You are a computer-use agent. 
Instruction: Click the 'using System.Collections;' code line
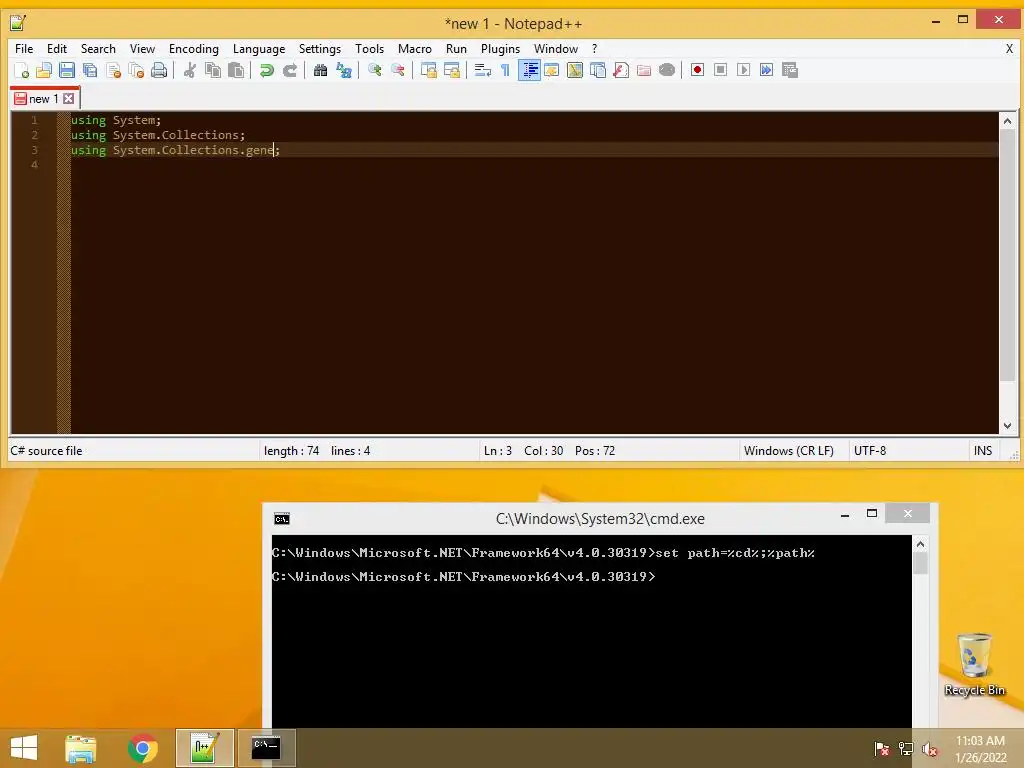(158, 135)
